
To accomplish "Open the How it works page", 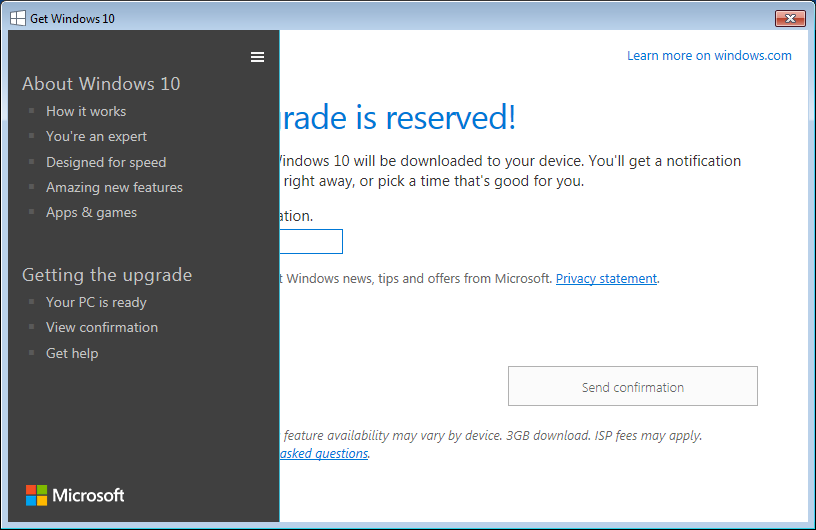I will (x=86, y=111).
